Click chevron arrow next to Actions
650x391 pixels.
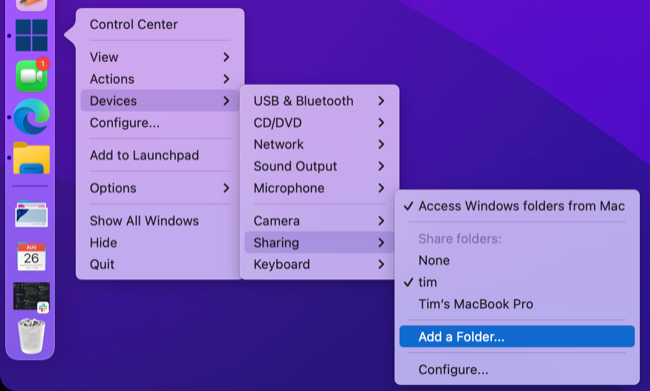(x=226, y=79)
